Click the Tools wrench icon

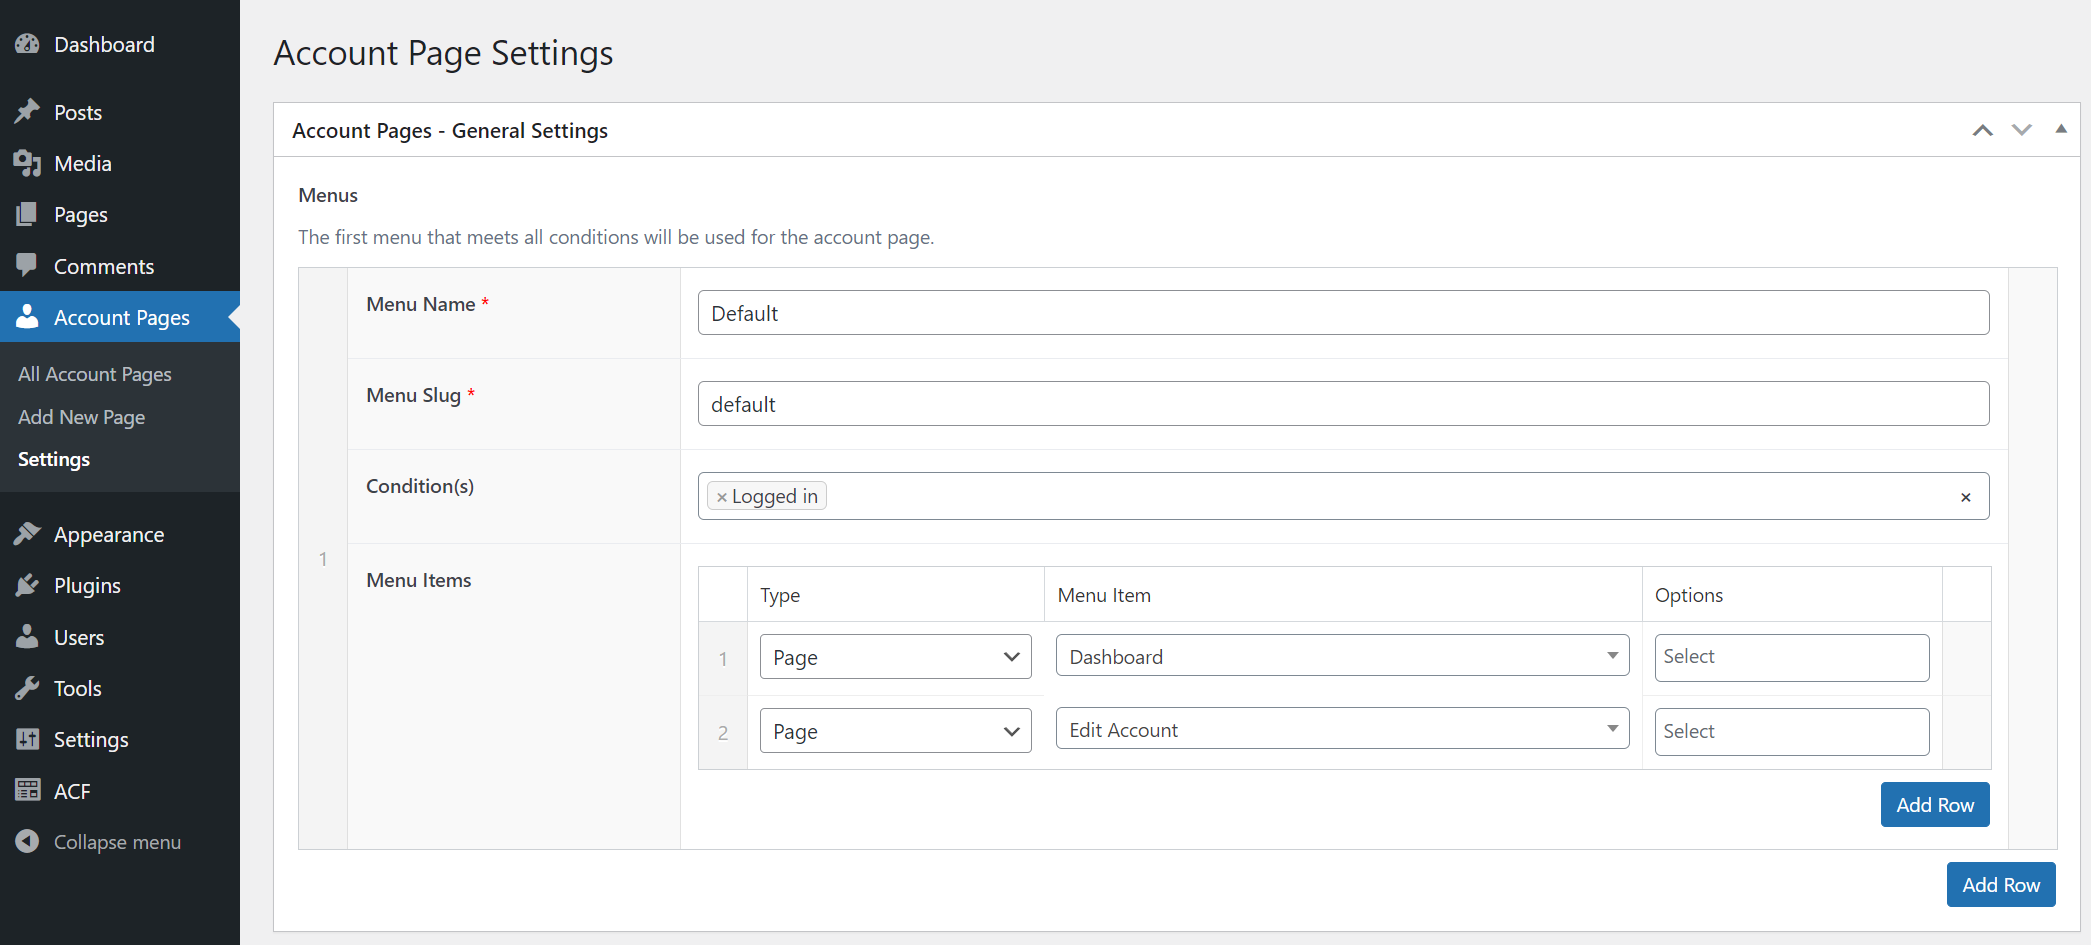27,688
